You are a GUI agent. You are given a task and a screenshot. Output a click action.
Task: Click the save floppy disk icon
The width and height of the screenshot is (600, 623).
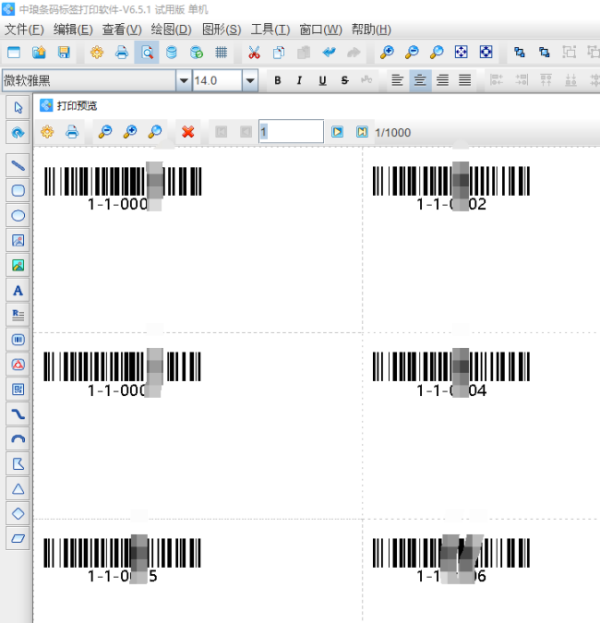coord(64,52)
